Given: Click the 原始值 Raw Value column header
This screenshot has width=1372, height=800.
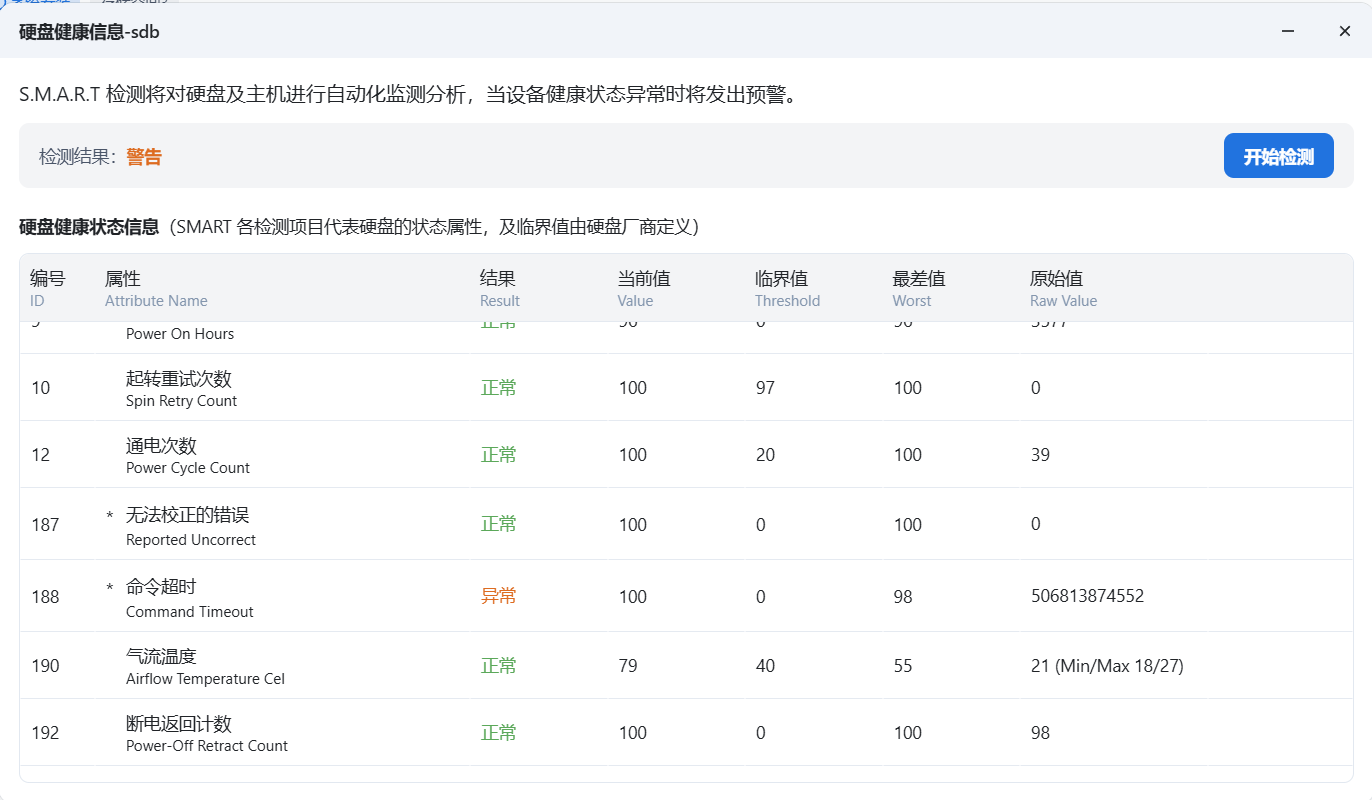Looking at the screenshot, I should (1063, 288).
